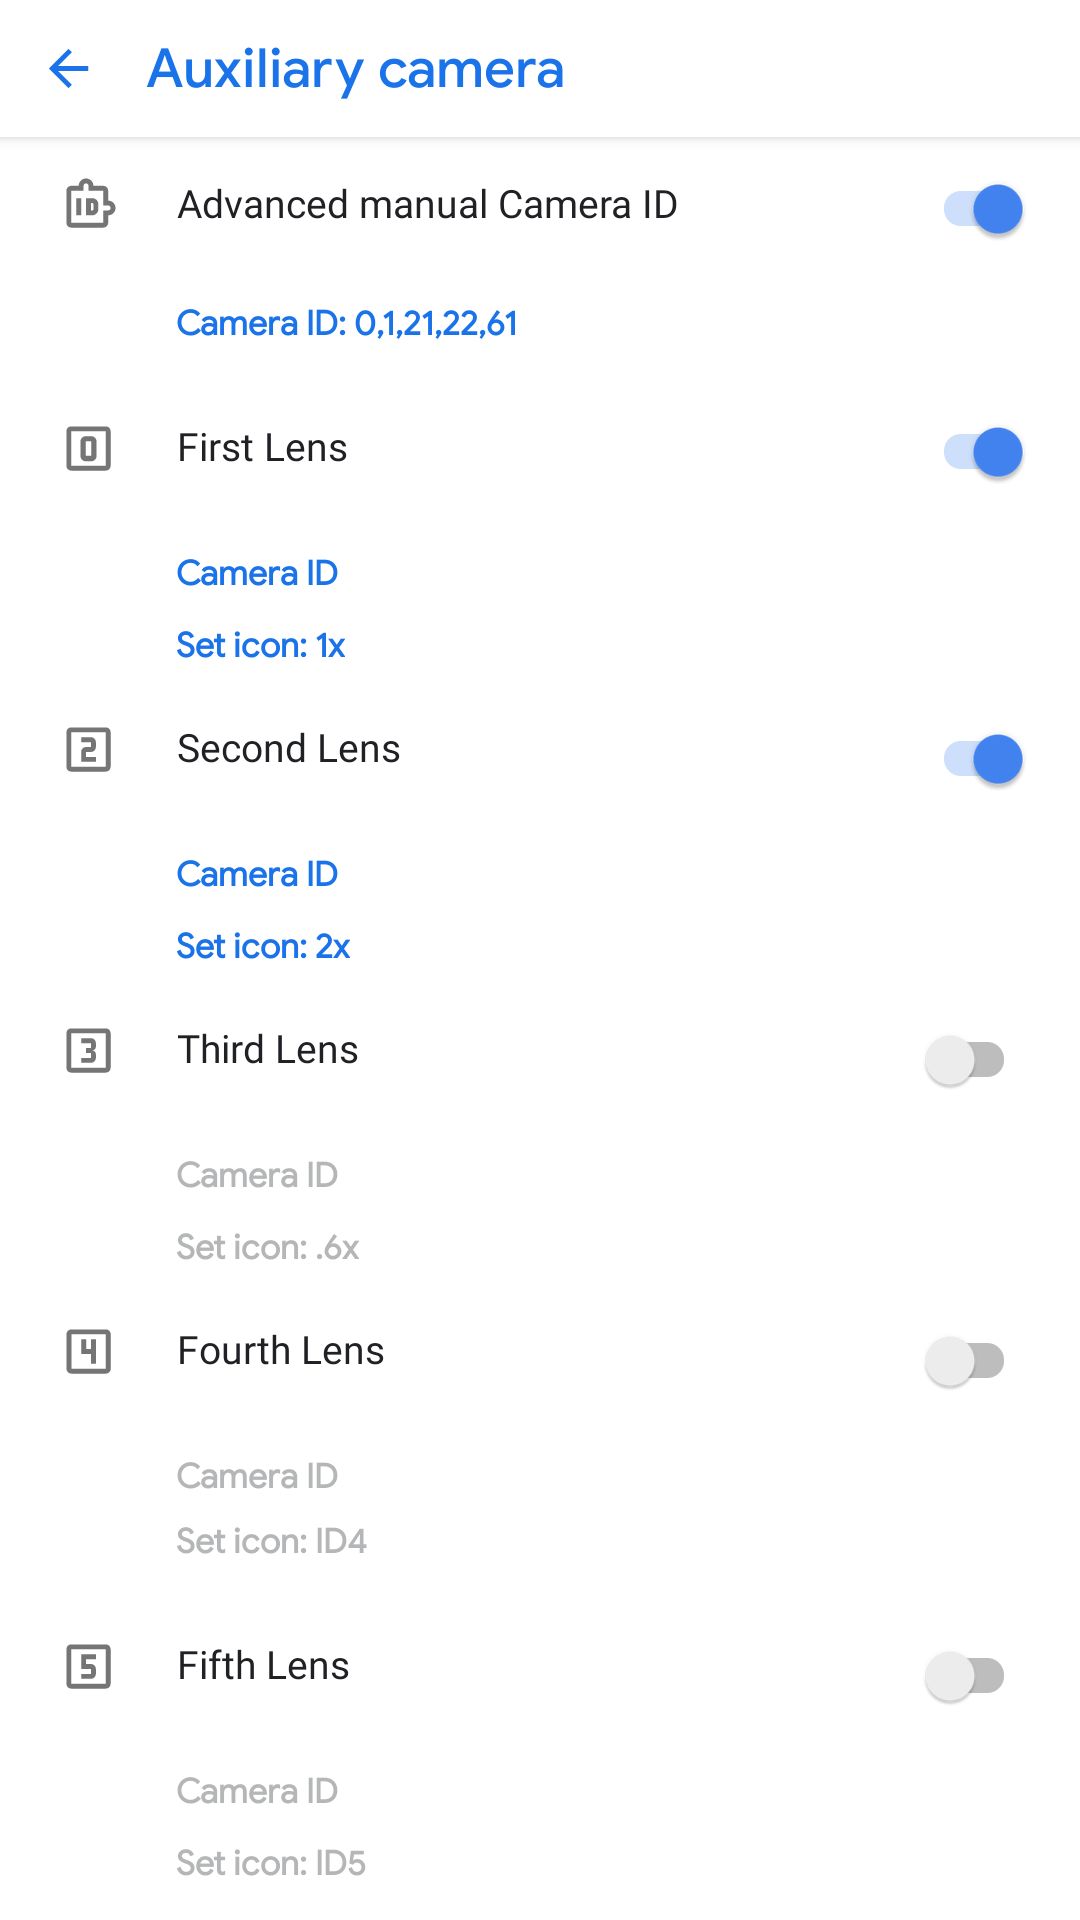The image size is (1080, 1920).
Task: Click the Third Lens number 3 icon
Action: 88,1051
